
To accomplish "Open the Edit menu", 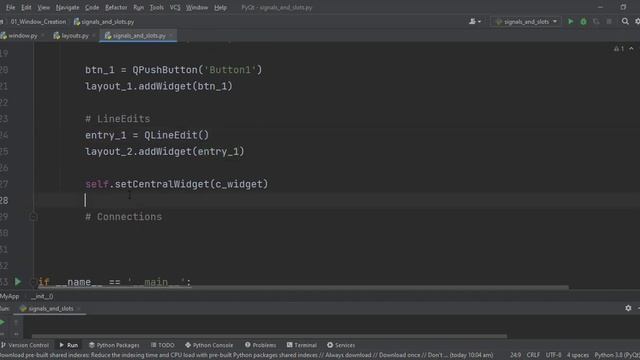I will point(26,7).
